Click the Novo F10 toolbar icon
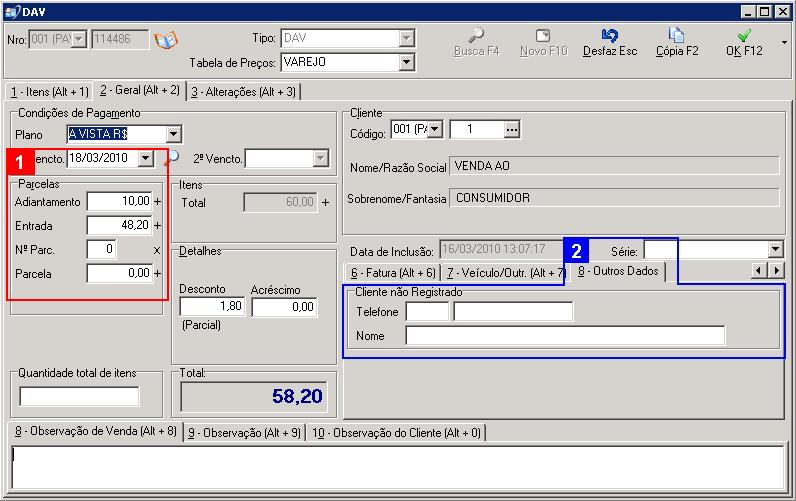Viewport: 796px width, 501px height. pyautogui.click(x=543, y=35)
